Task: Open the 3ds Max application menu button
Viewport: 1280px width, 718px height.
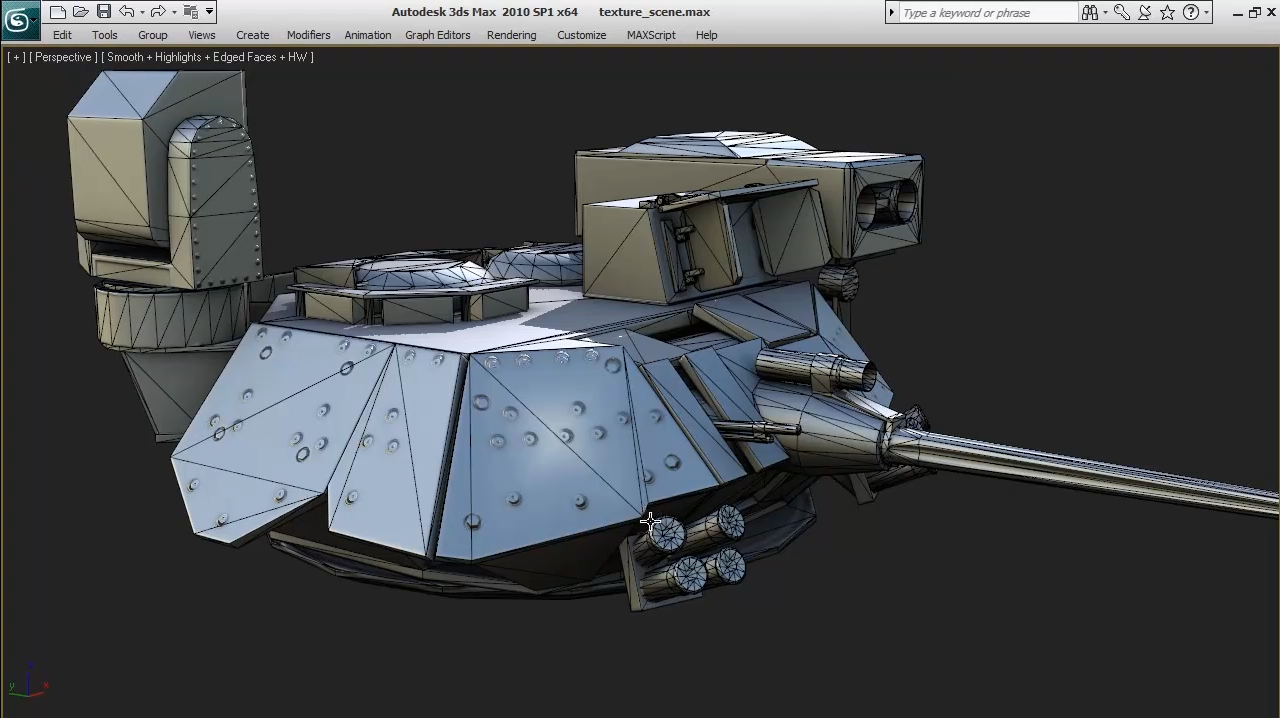Action: click(18, 20)
